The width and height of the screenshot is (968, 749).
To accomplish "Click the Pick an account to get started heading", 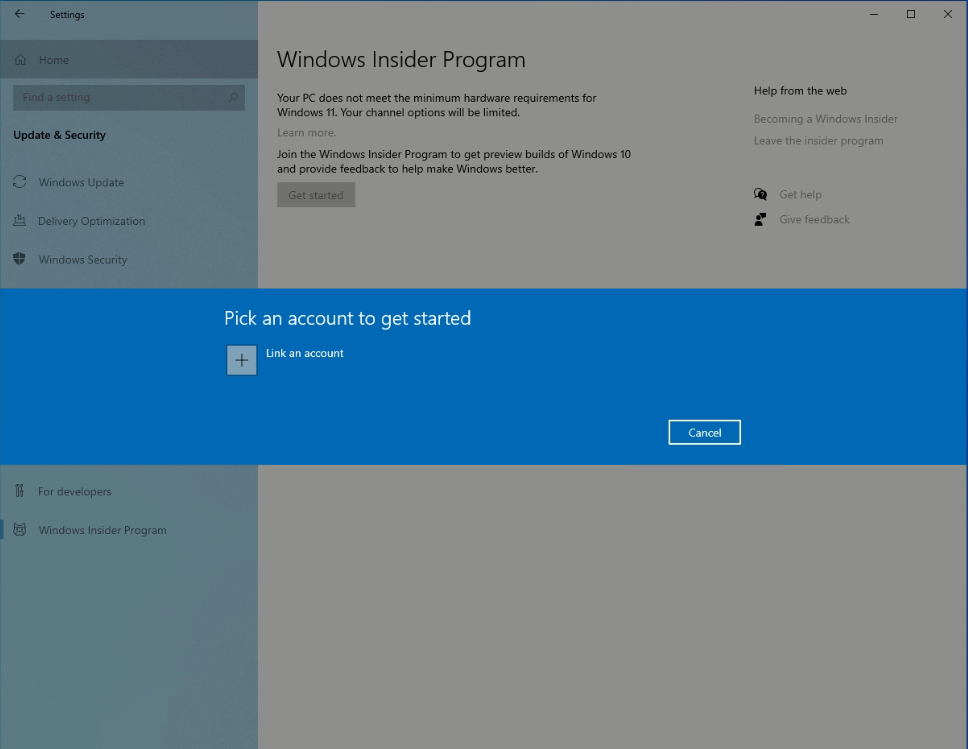I will point(348,318).
